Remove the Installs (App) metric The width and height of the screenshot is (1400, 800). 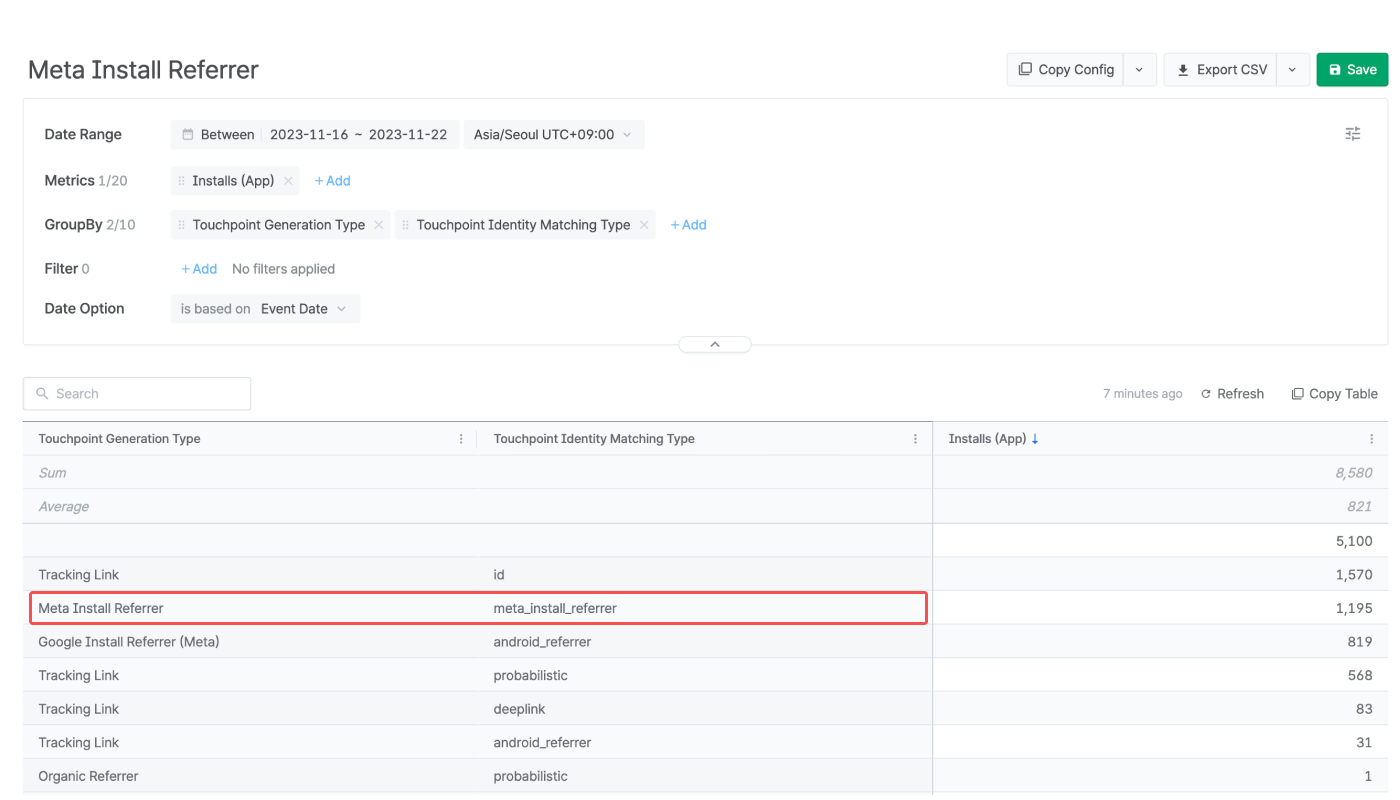coord(288,181)
